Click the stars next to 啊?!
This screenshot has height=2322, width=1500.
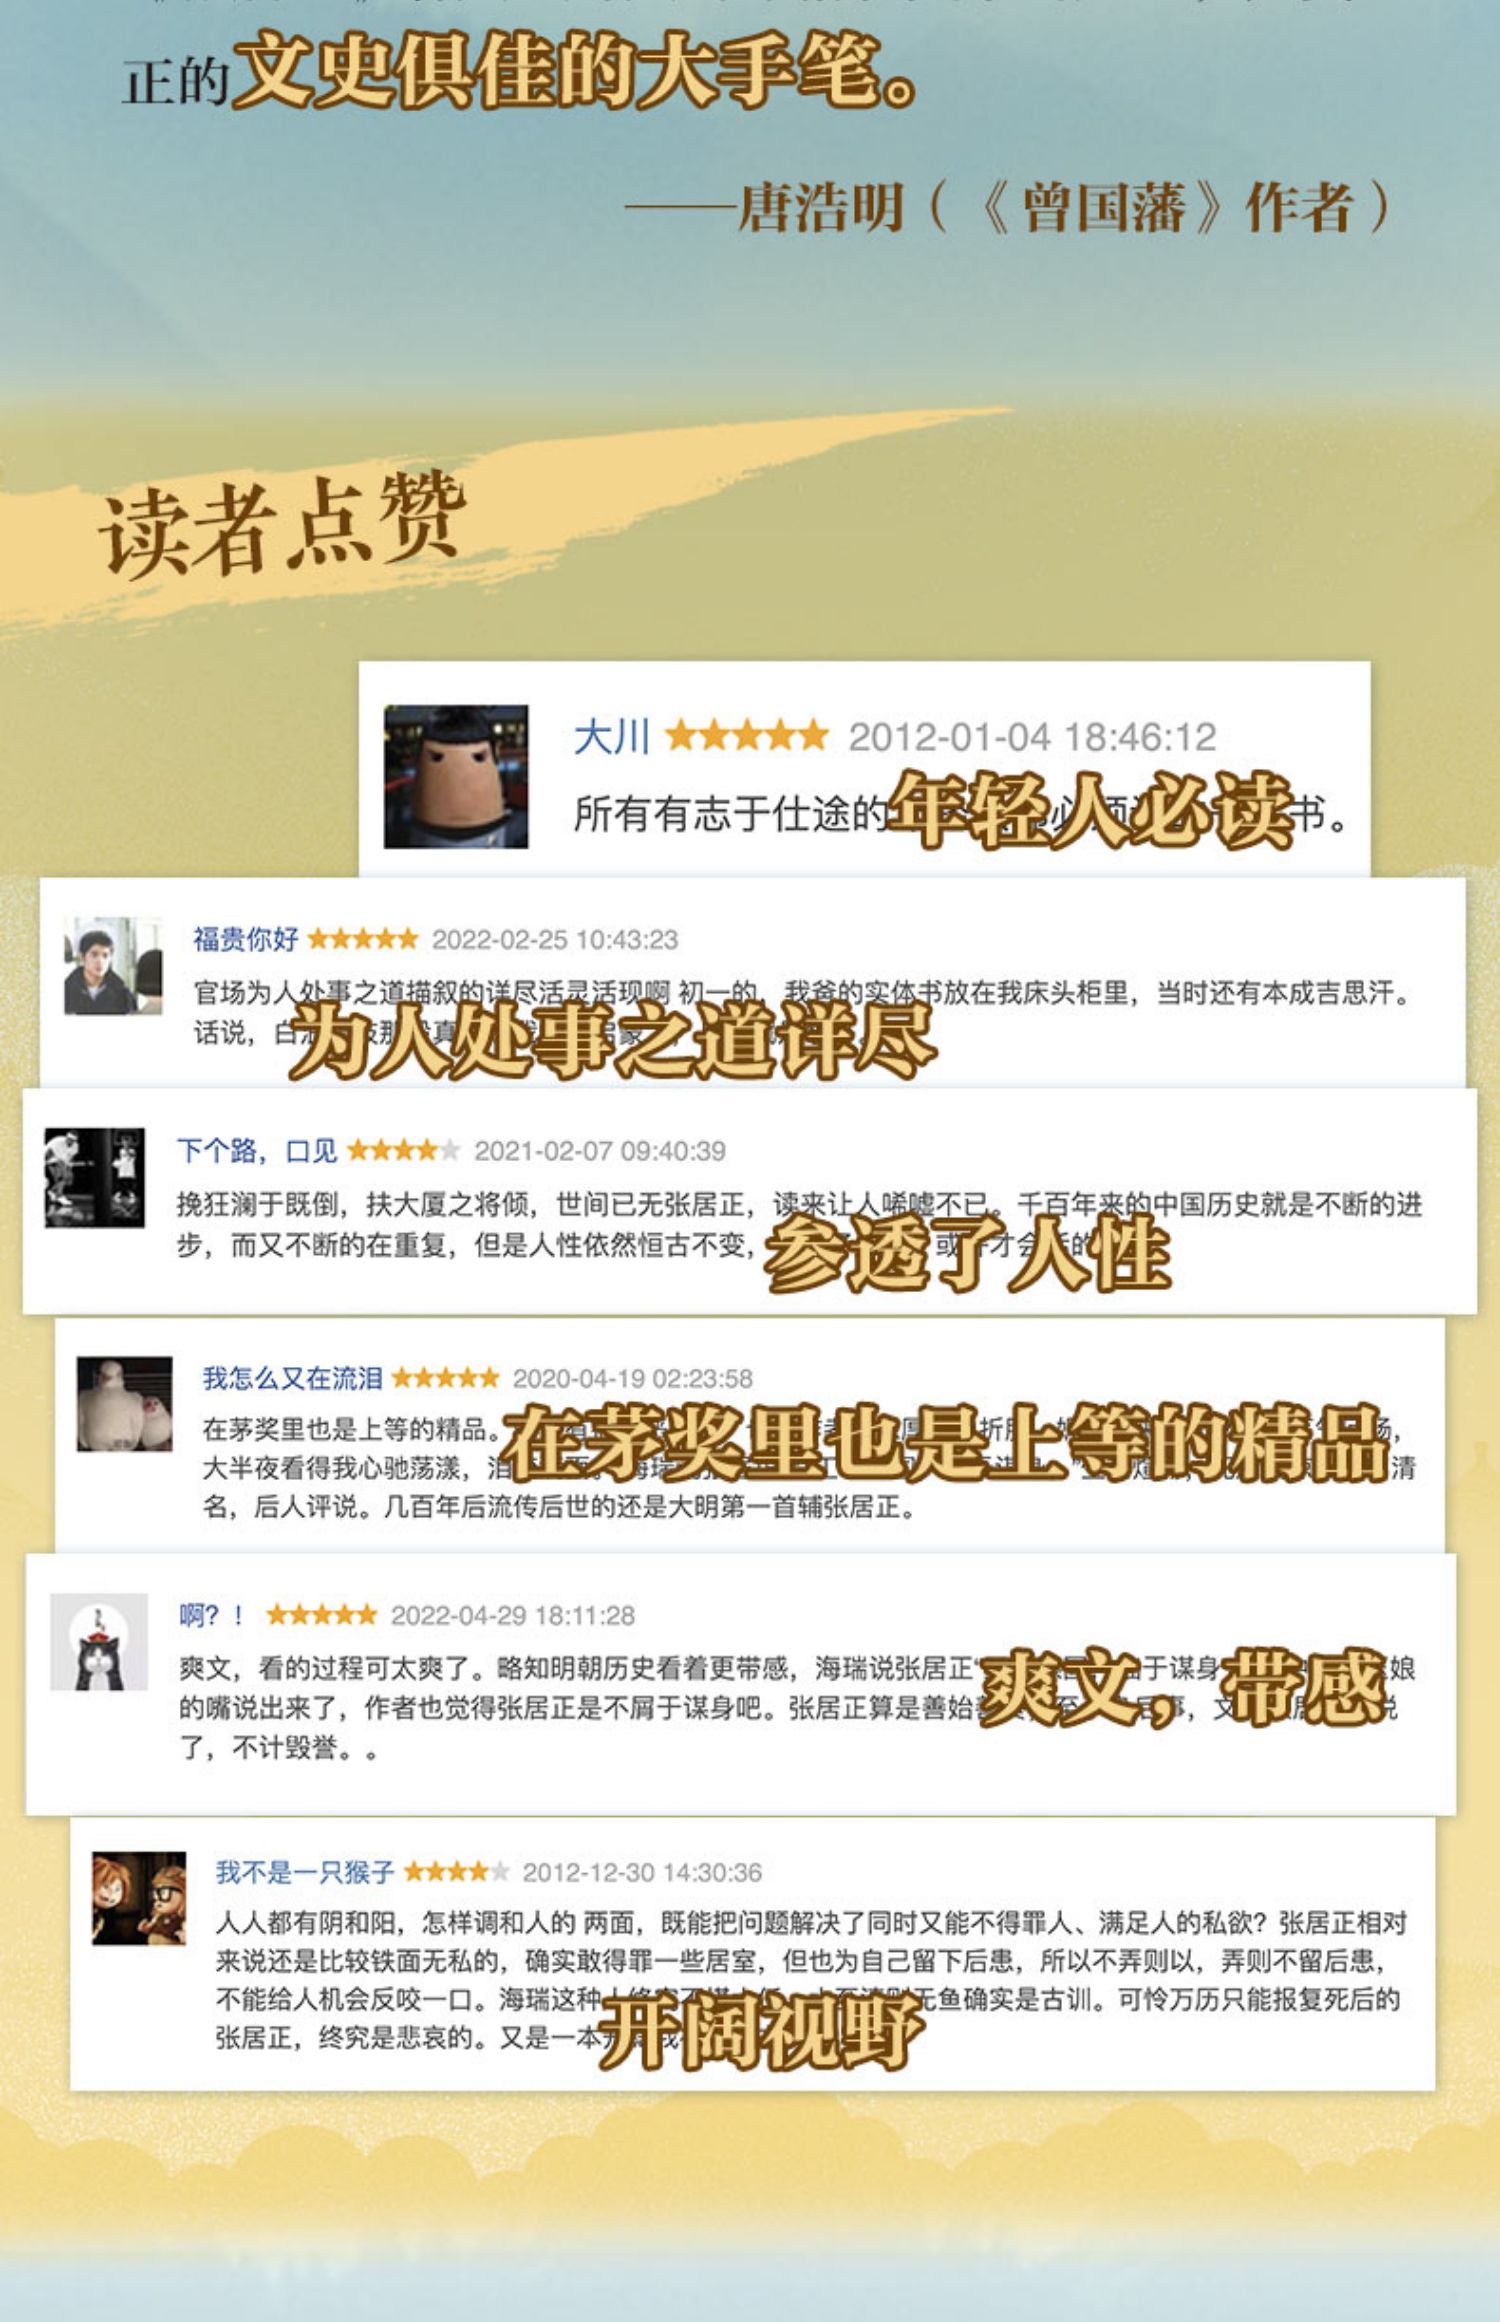coord(322,1615)
